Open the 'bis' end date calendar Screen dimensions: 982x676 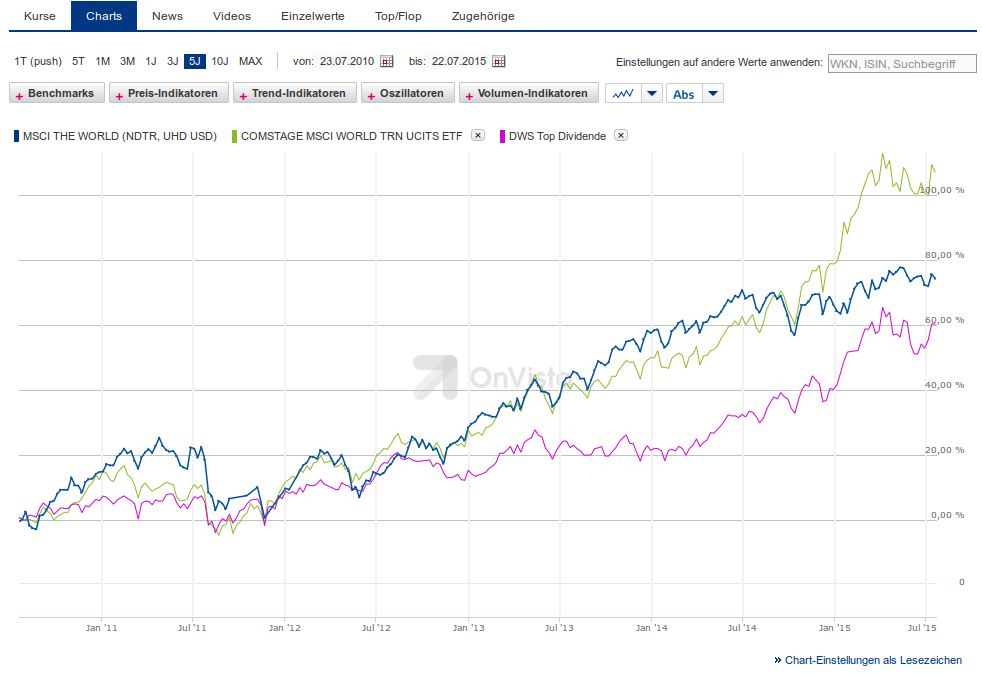click(499, 62)
